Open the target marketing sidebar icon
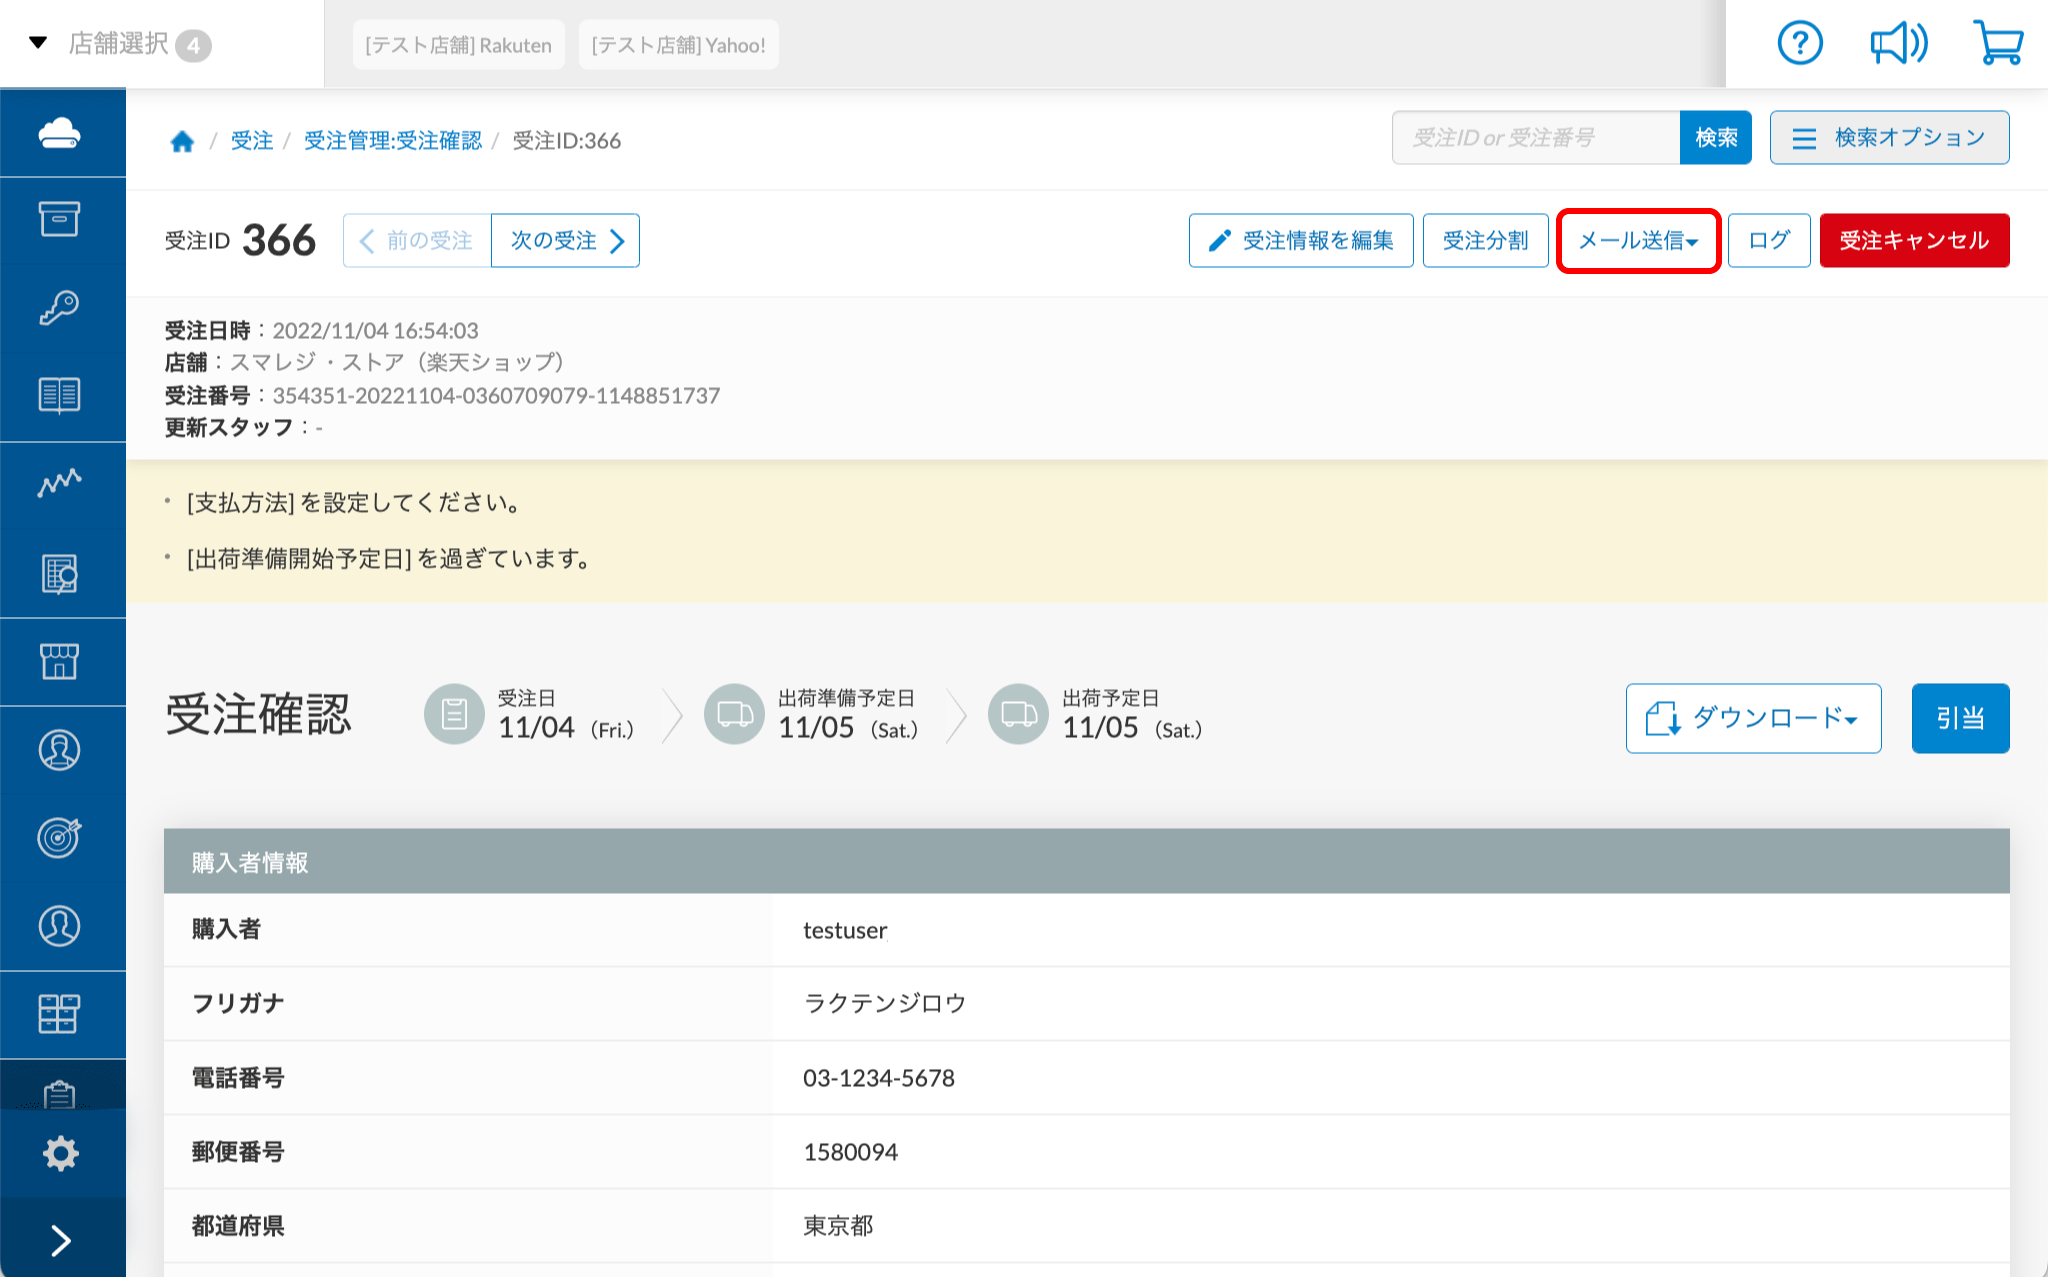Screen dimensions: 2048x1277 (x=60, y=837)
